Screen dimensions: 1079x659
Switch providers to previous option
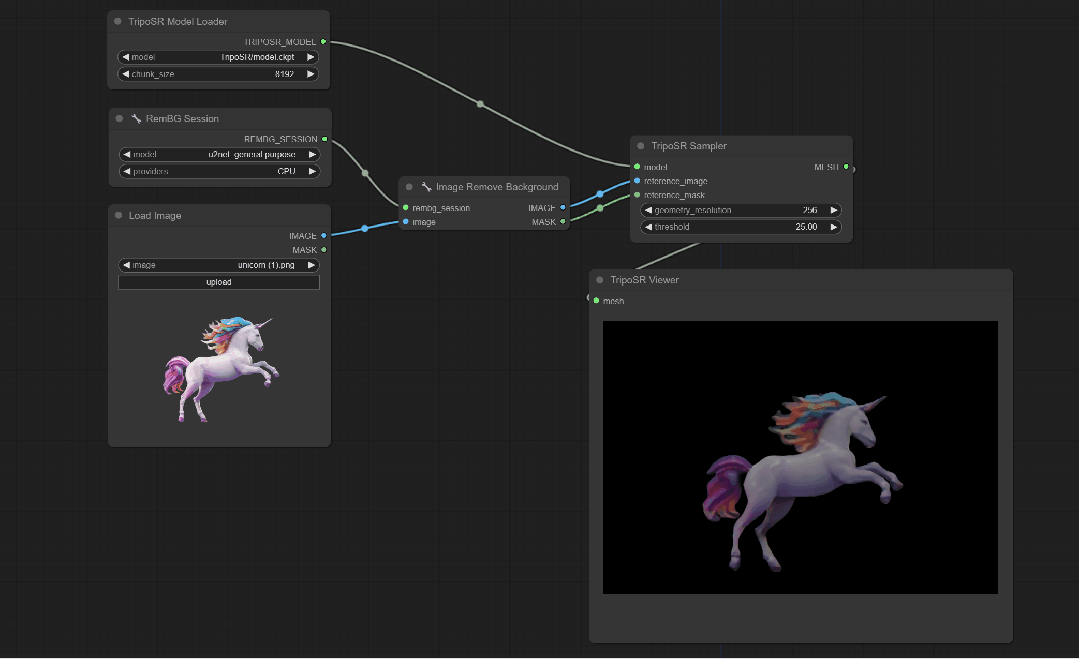[127, 171]
